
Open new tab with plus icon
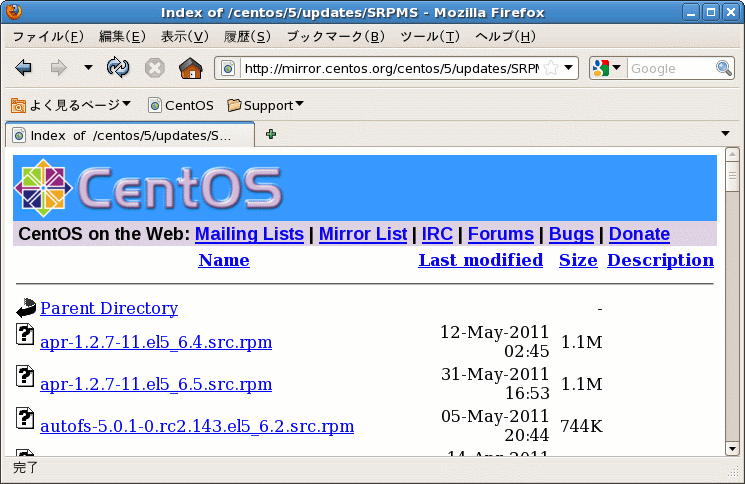[271, 134]
